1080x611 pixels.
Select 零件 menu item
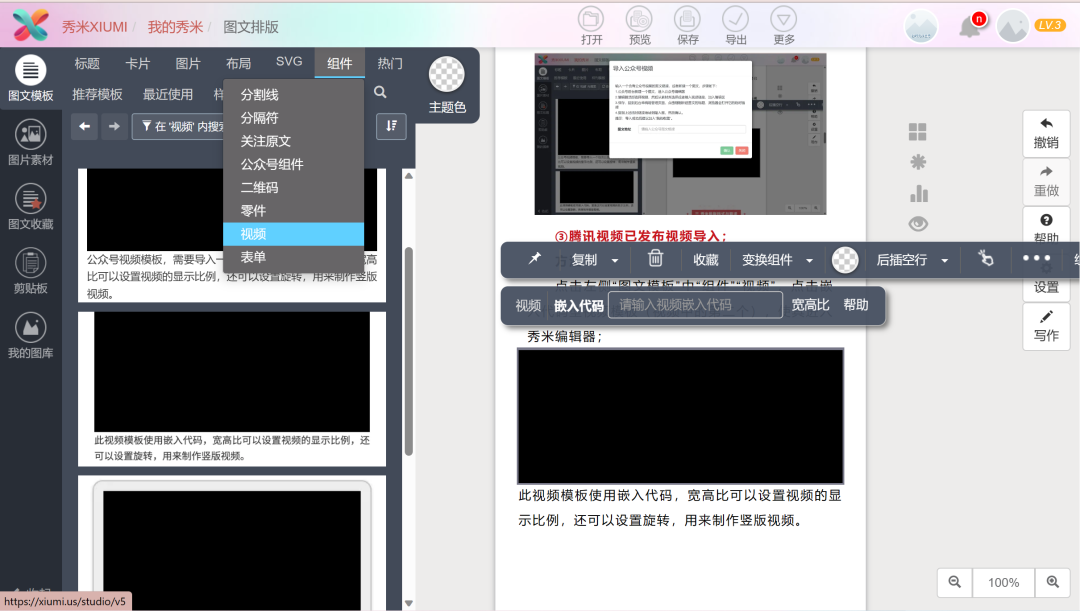pyautogui.click(x=293, y=211)
